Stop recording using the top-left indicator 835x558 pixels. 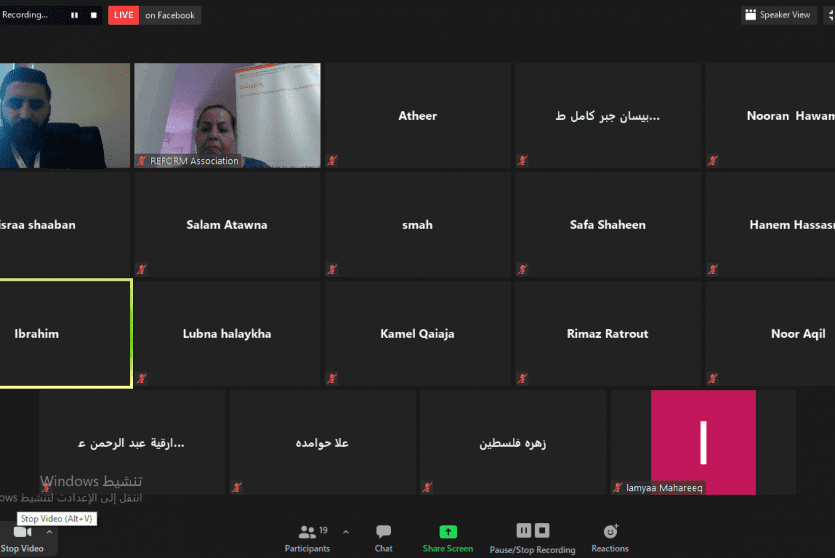[93, 15]
